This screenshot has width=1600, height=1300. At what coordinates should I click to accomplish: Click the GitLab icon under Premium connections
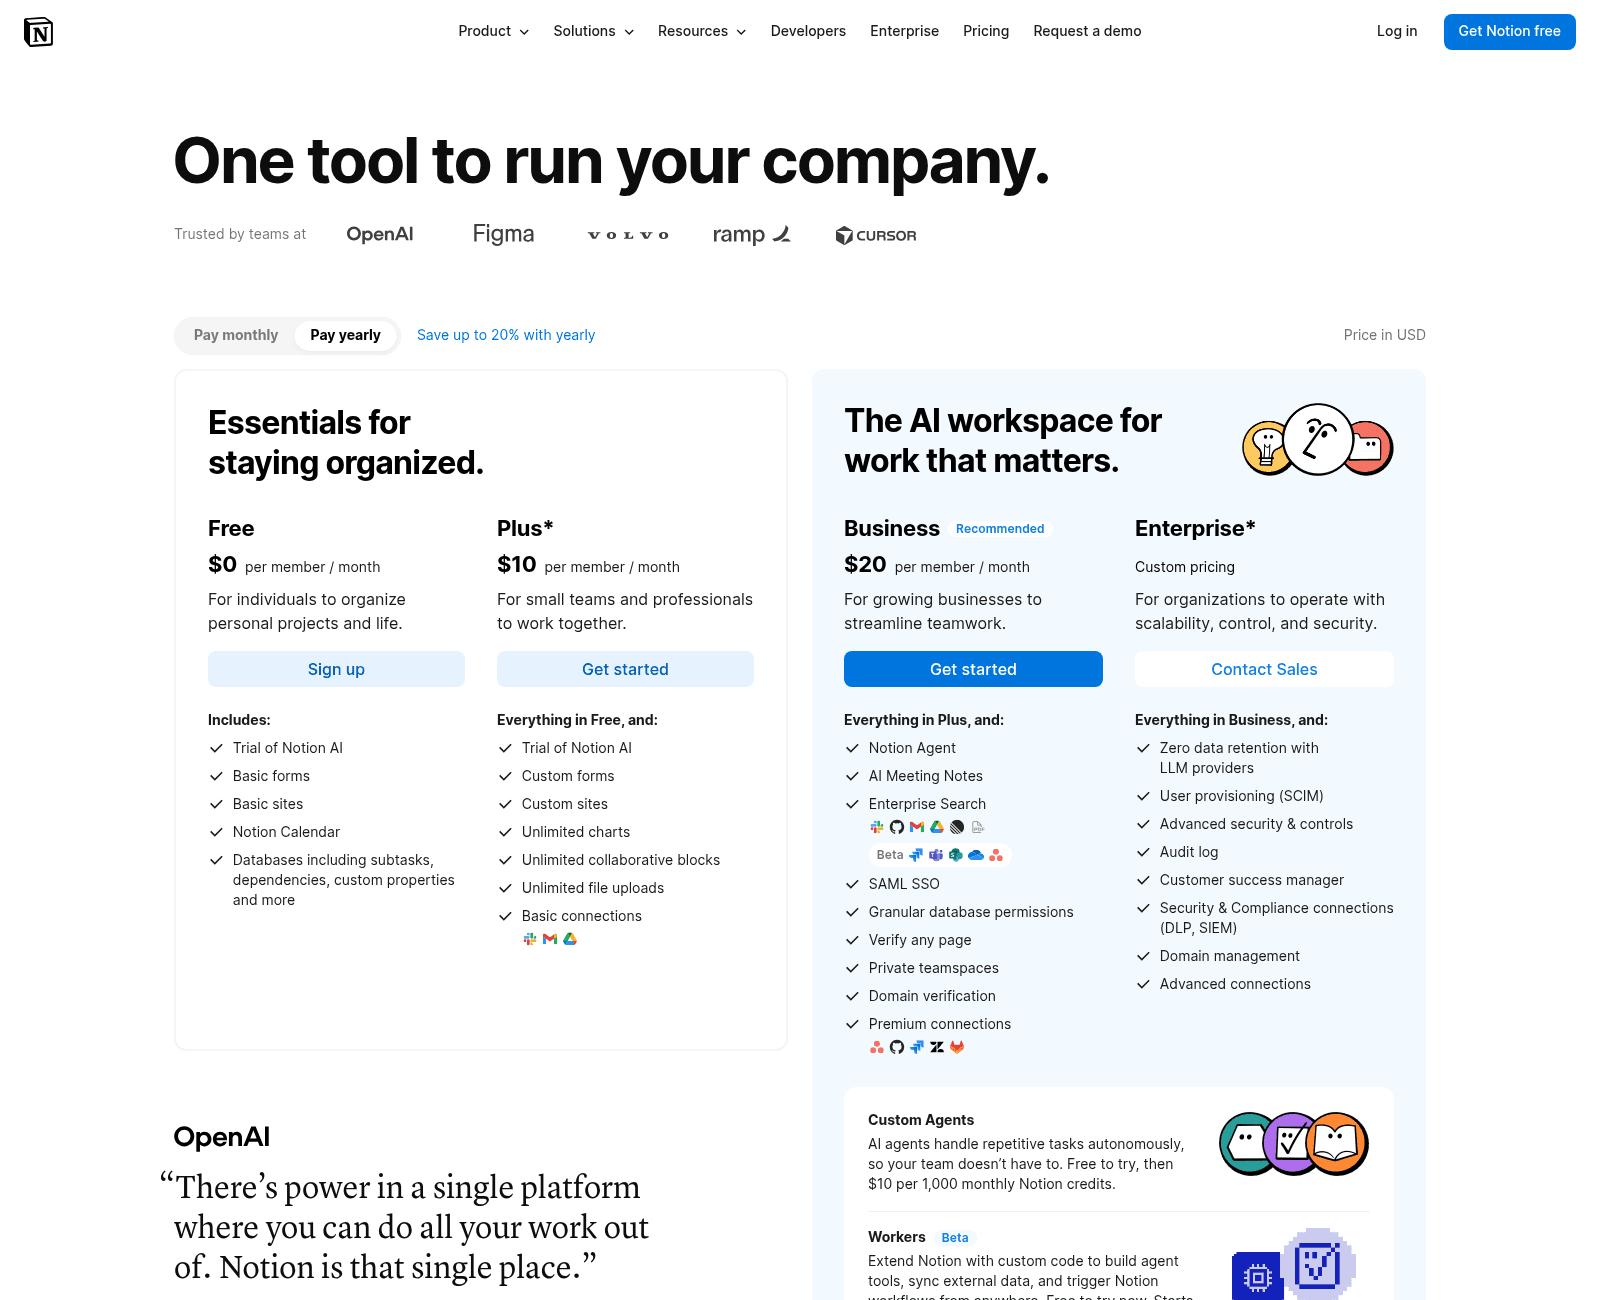tap(957, 1047)
